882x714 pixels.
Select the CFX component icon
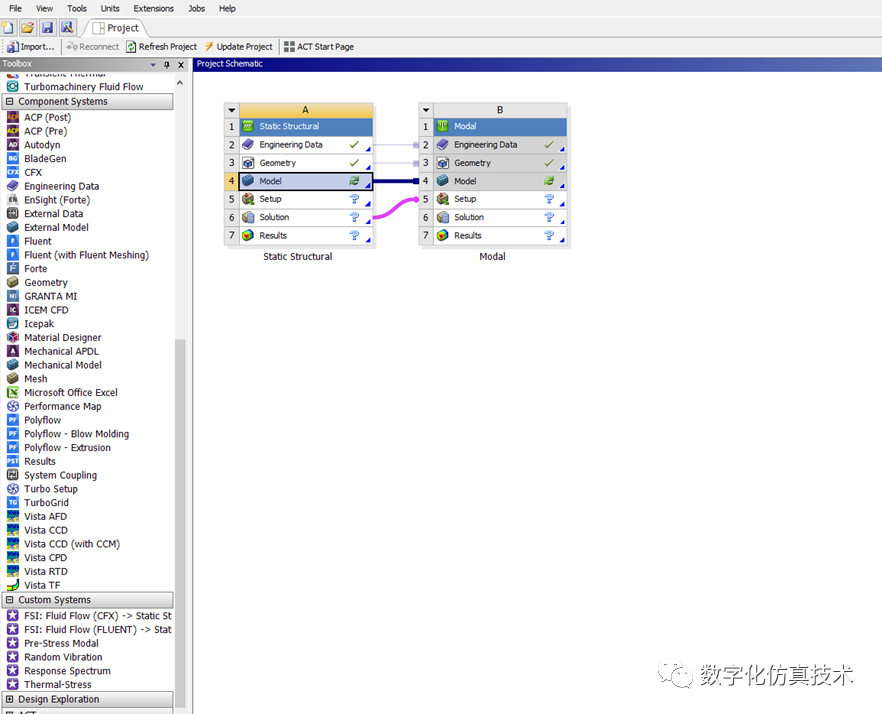point(12,172)
